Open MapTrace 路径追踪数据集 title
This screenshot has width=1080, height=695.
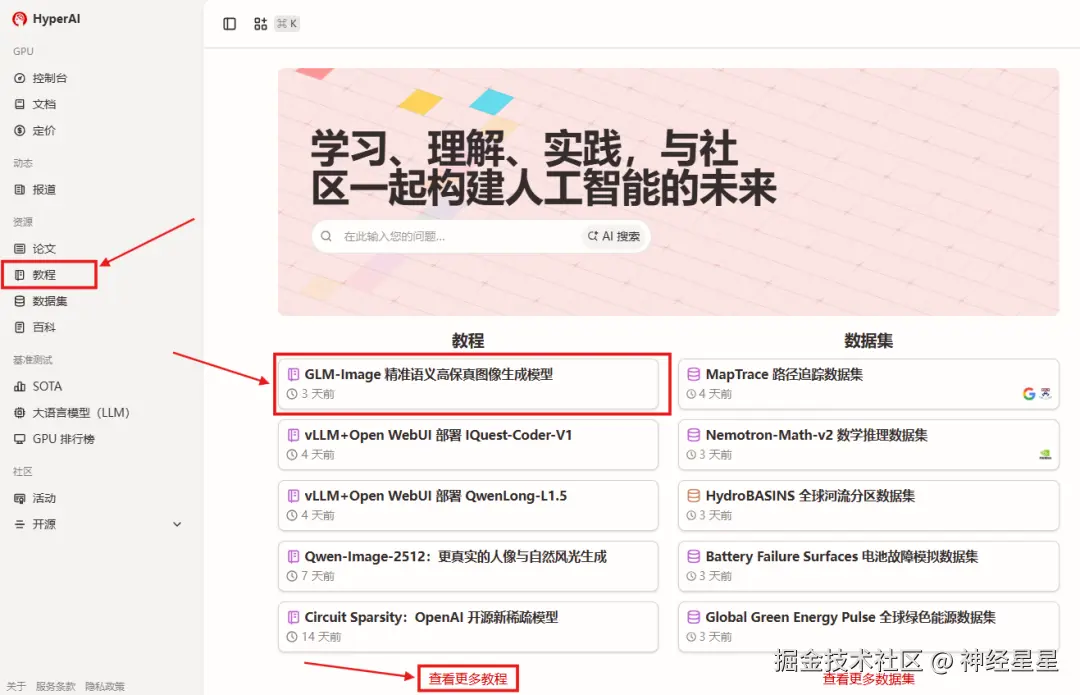[x=784, y=374]
